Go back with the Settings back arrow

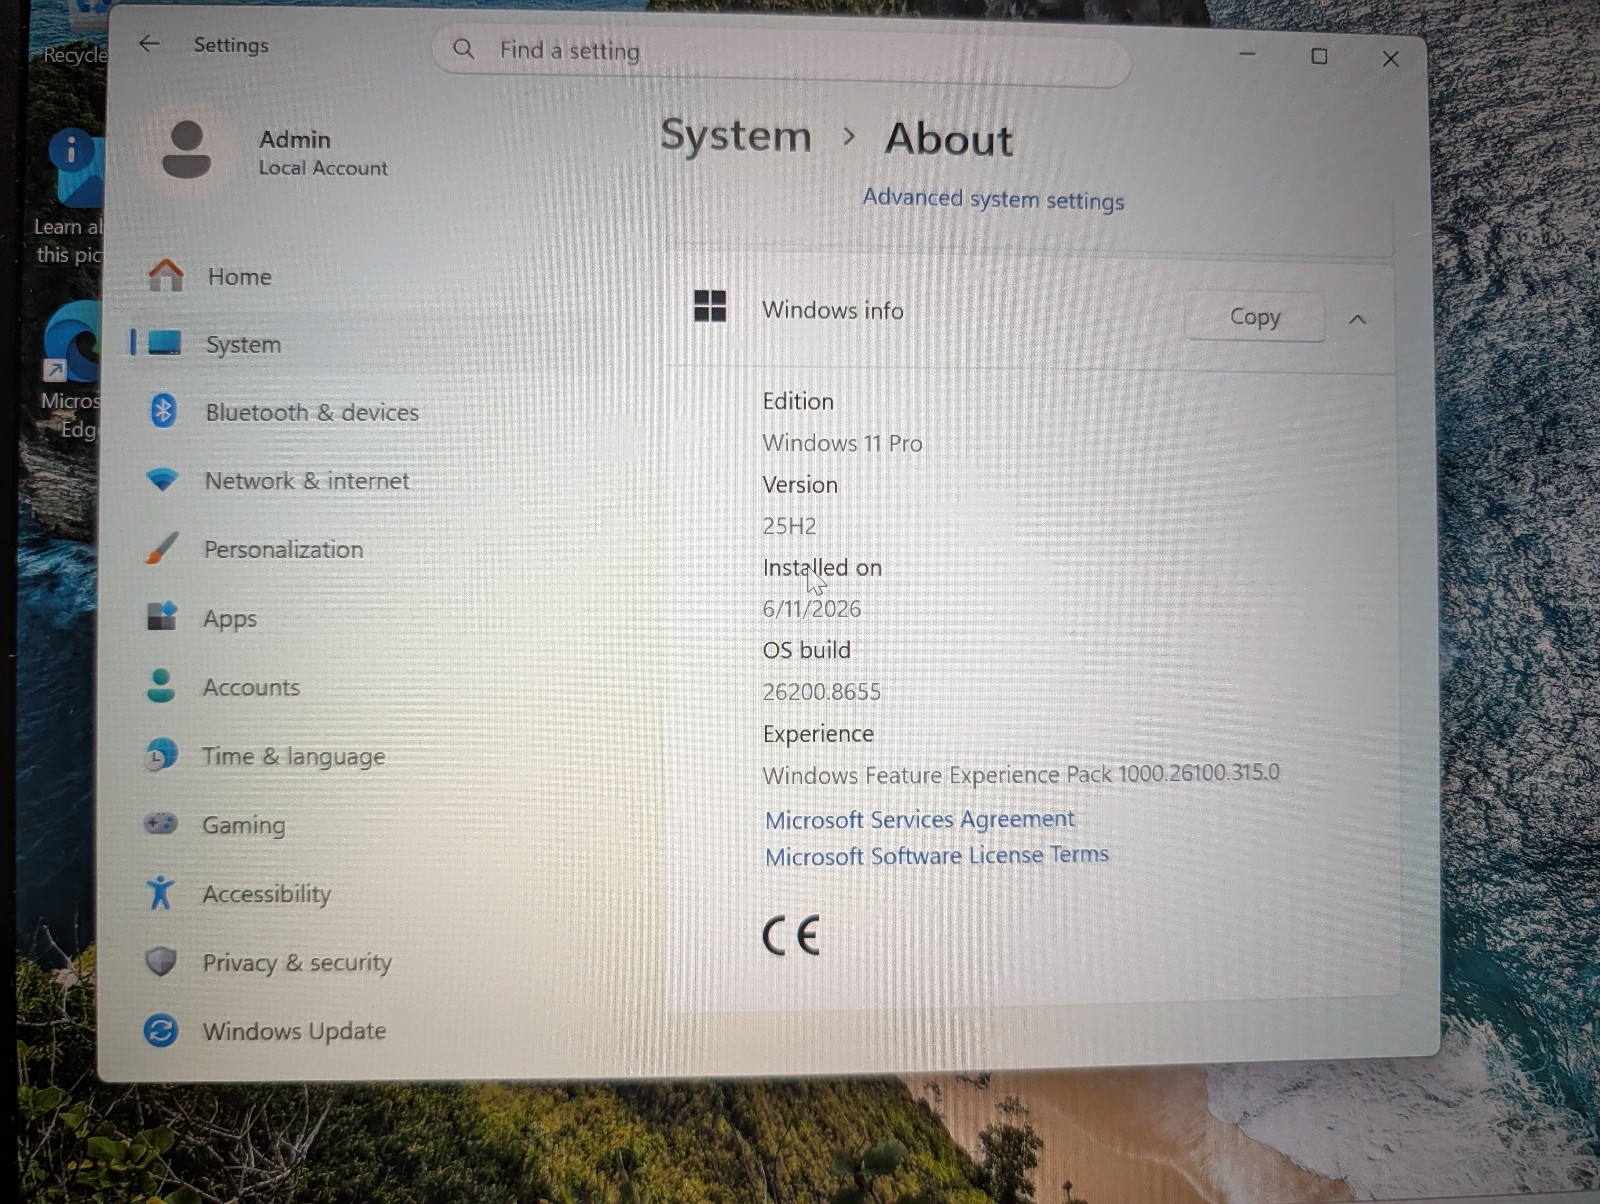point(149,44)
